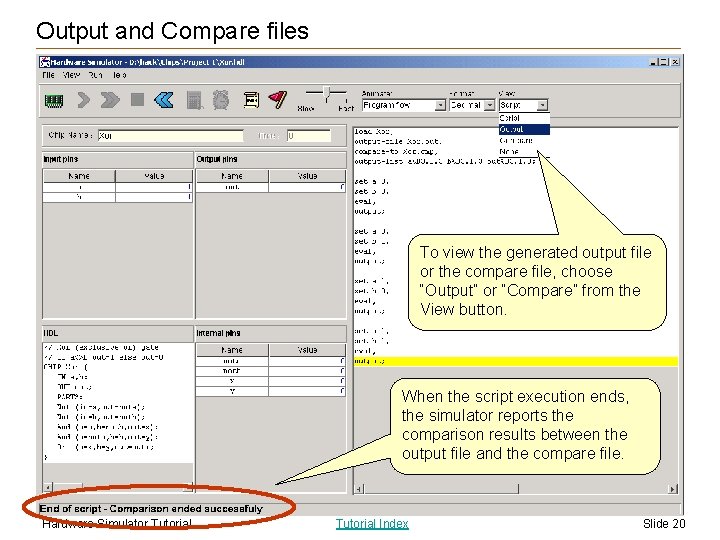Open the Help menu
Image resolution: width=720 pixels, height=540 pixels.
click(x=119, y=75)
